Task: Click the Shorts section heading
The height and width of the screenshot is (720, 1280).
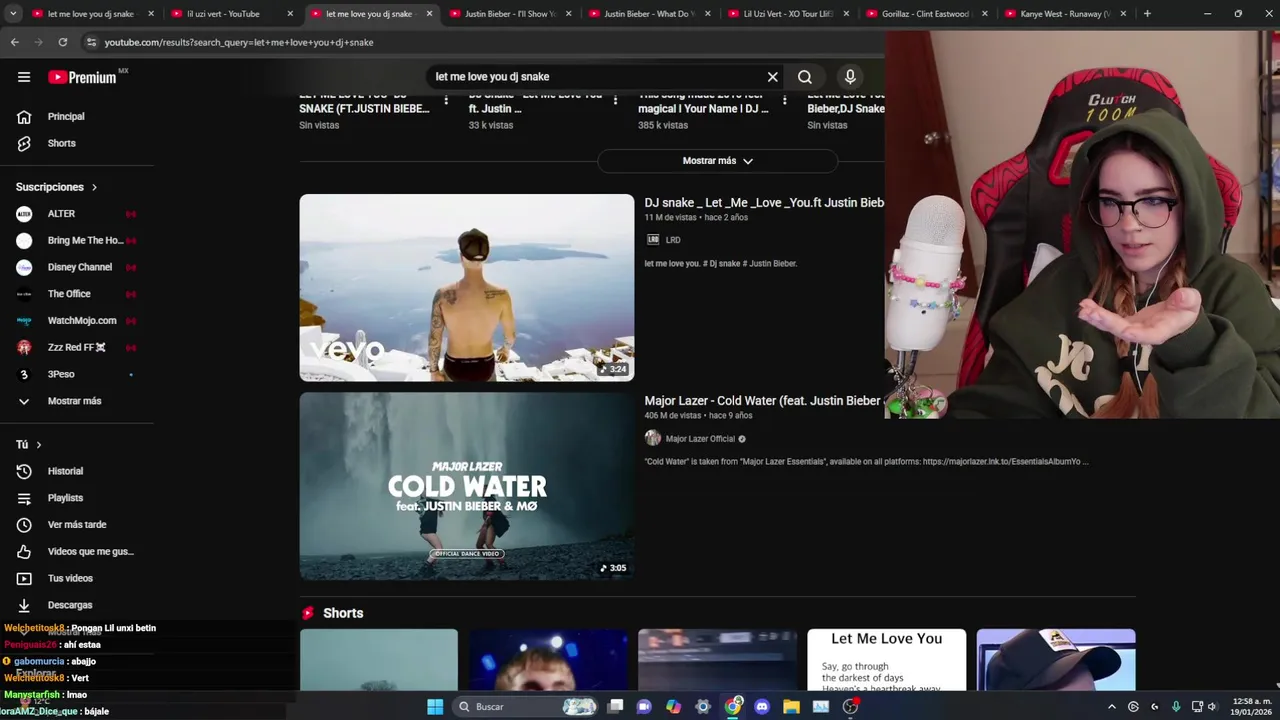Action: (343, 613)
